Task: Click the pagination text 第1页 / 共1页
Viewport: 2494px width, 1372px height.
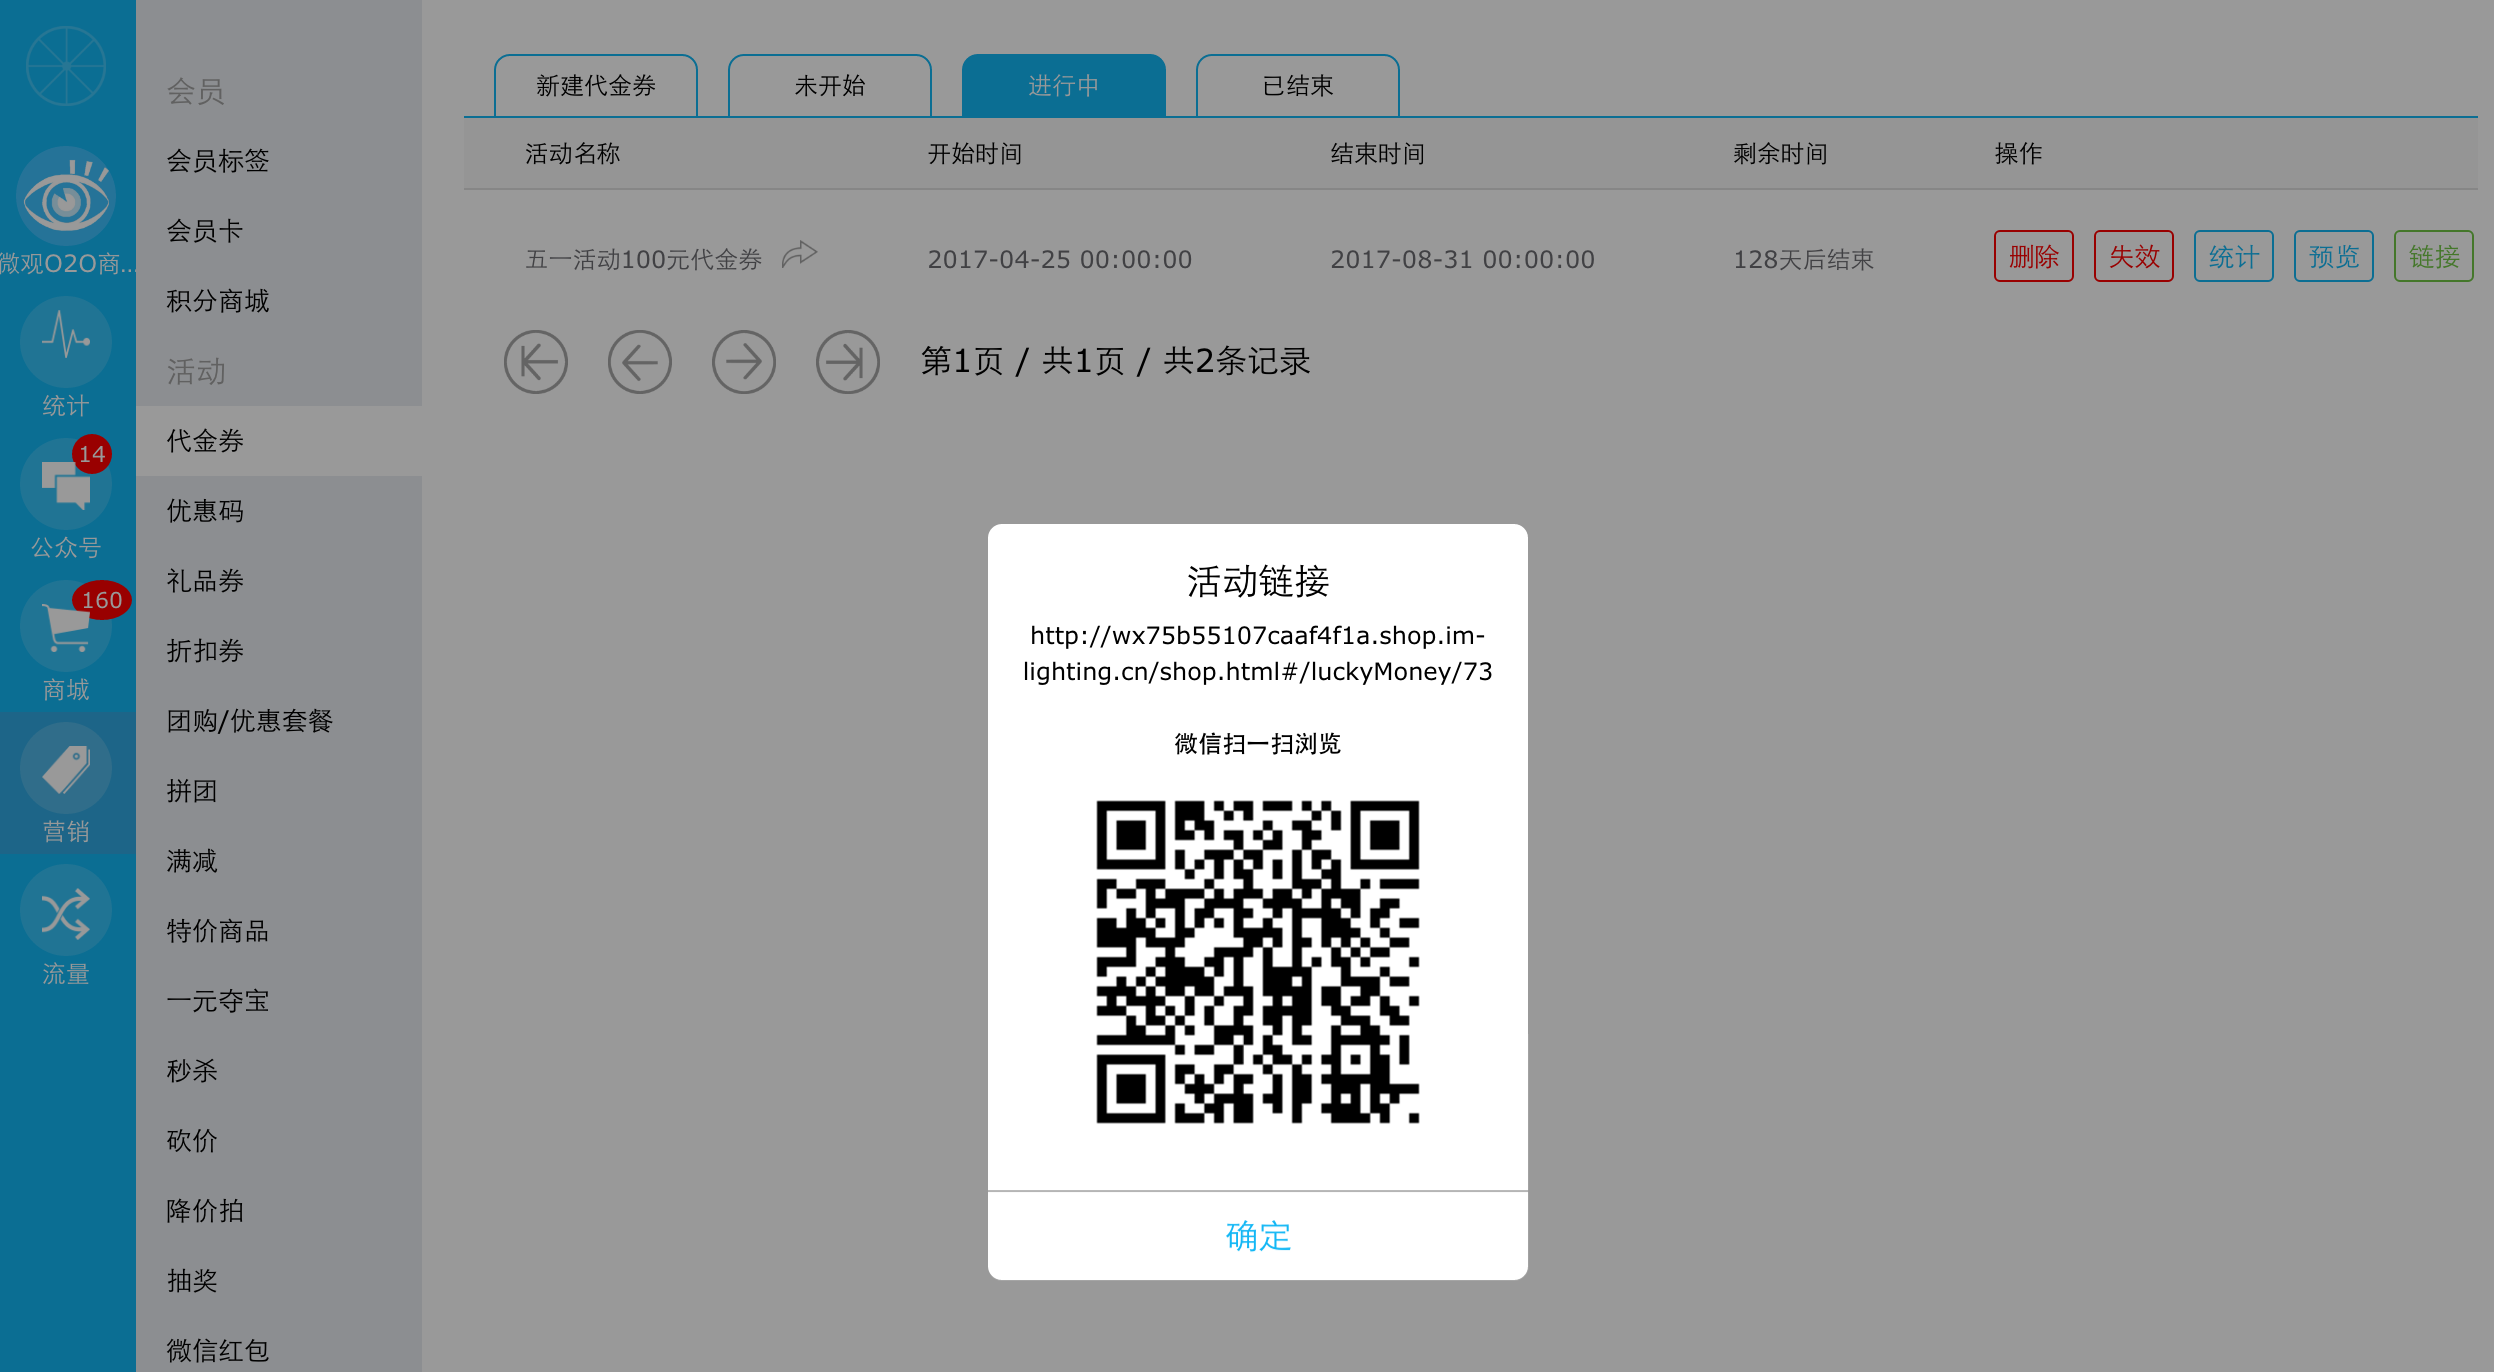Action: pos(1022,361)
